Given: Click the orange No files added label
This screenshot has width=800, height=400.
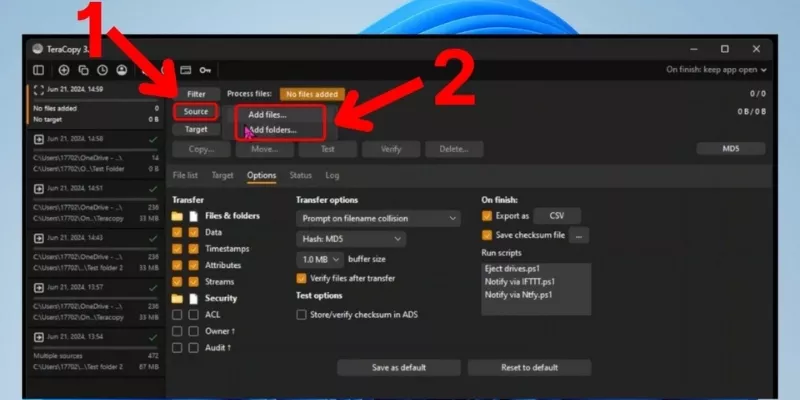Looking at the screenshot, I should click(x=312, y=94).
